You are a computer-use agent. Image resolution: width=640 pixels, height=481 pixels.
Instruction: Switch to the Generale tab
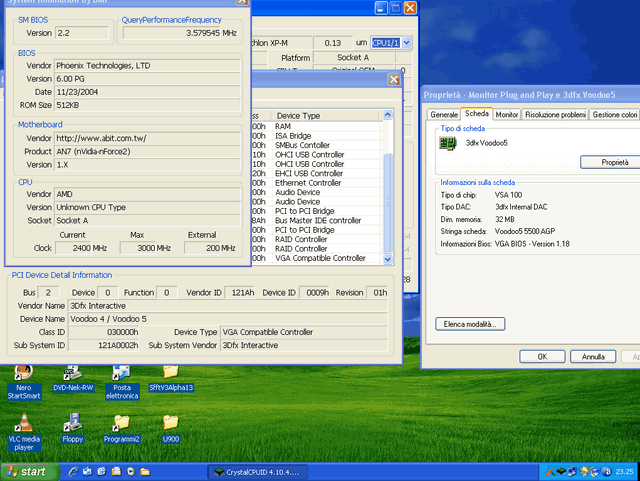(x=444, y=115)
